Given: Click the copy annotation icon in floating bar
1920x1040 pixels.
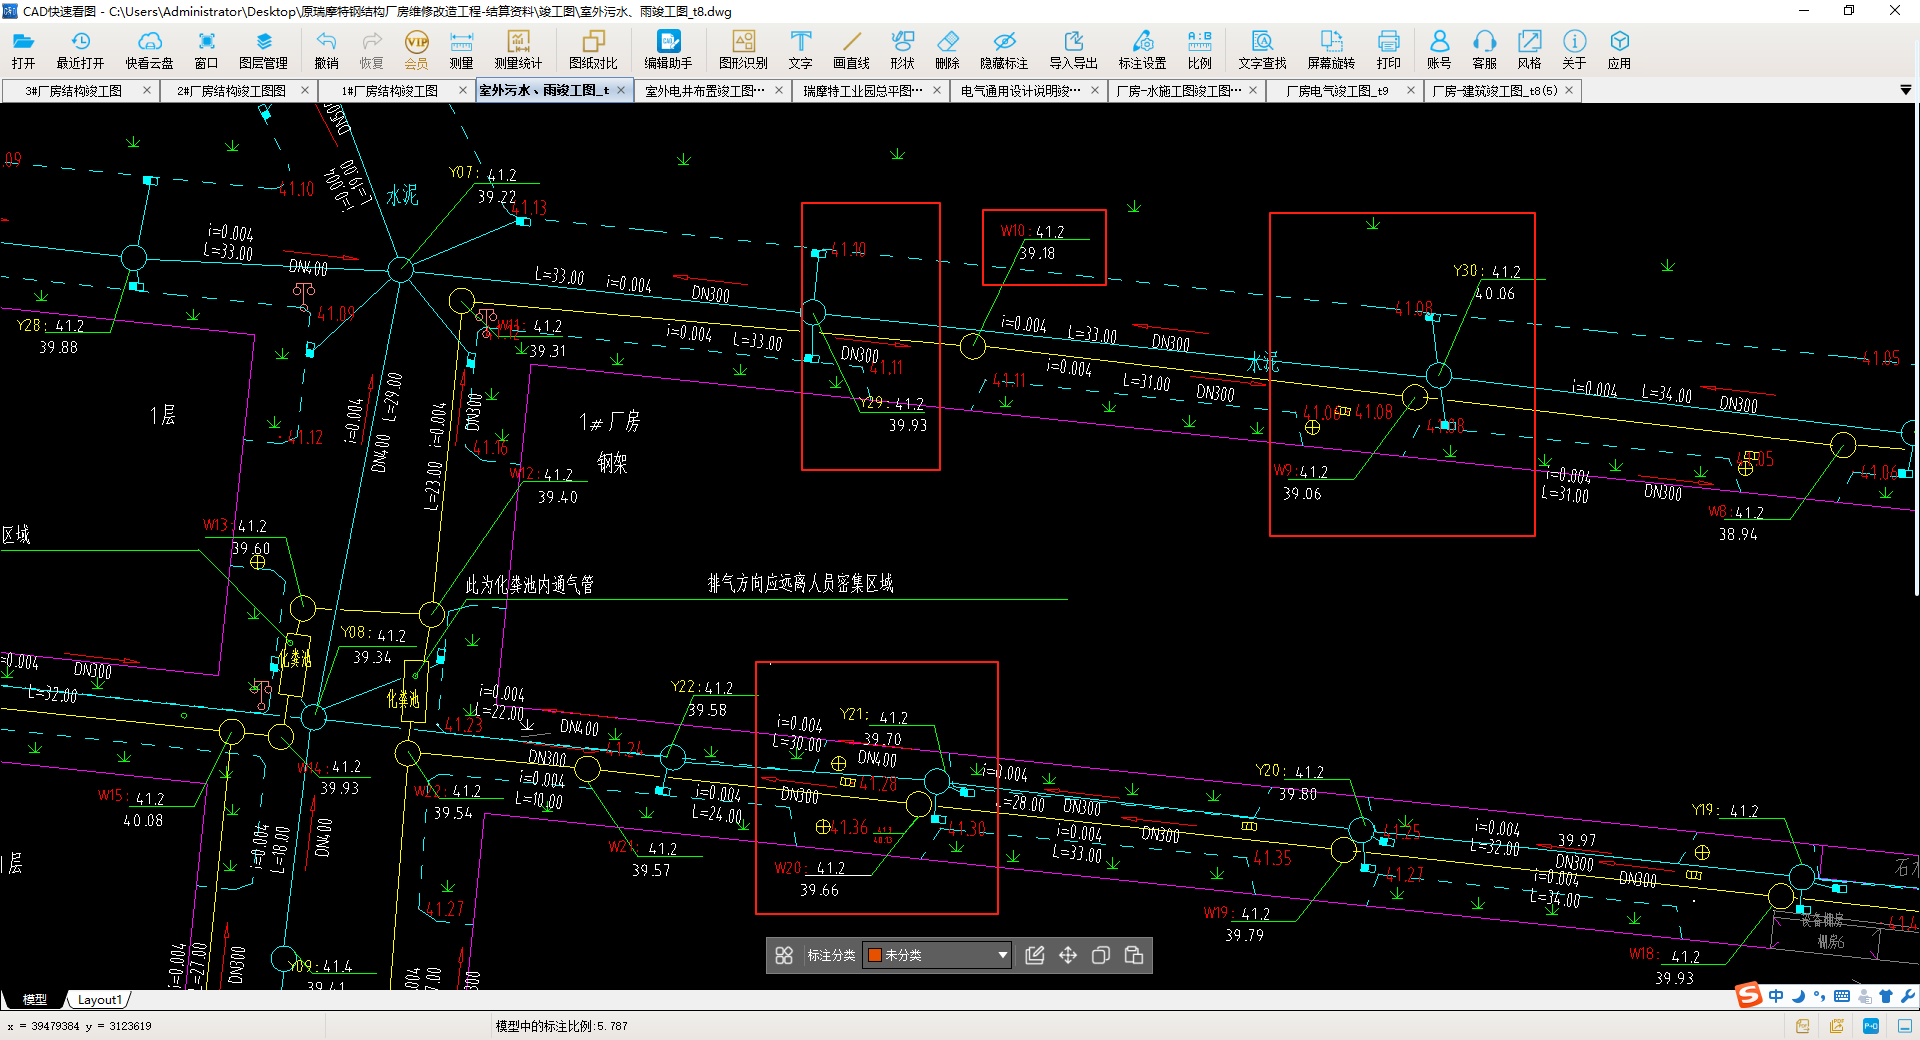Looking at the screenshot, I should (1101, 955).
